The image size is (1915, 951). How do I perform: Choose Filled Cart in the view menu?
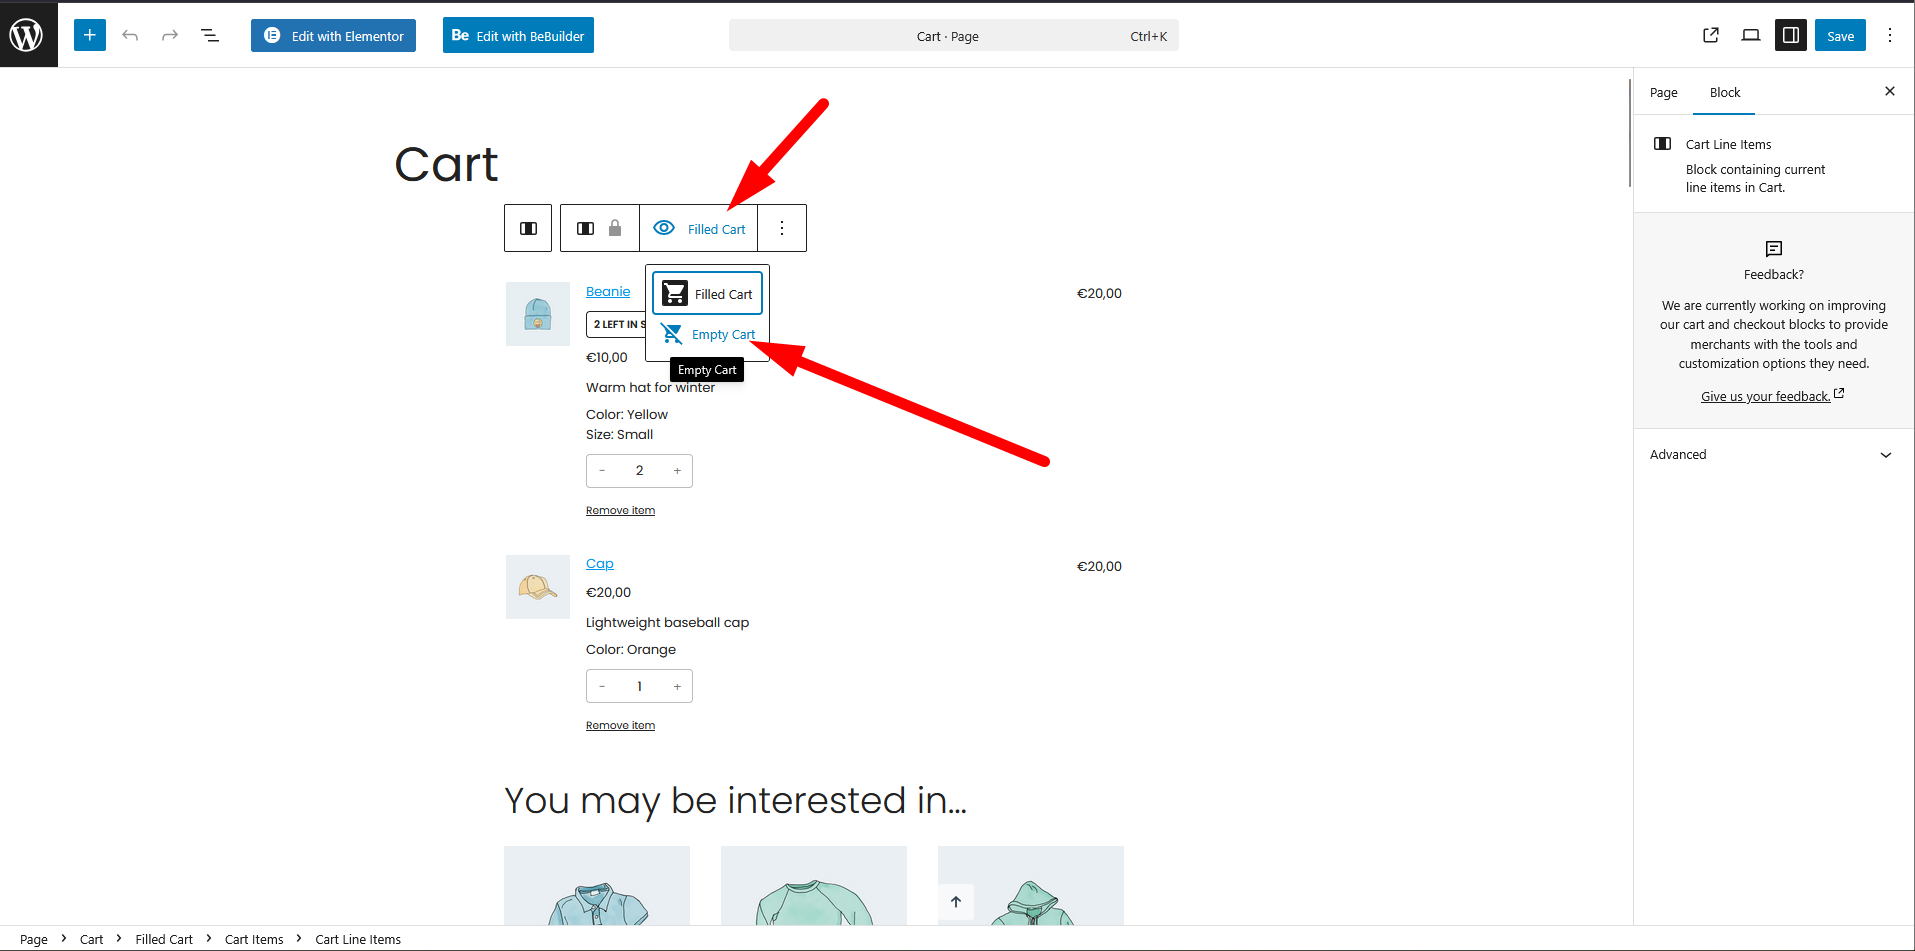[708, 294]
